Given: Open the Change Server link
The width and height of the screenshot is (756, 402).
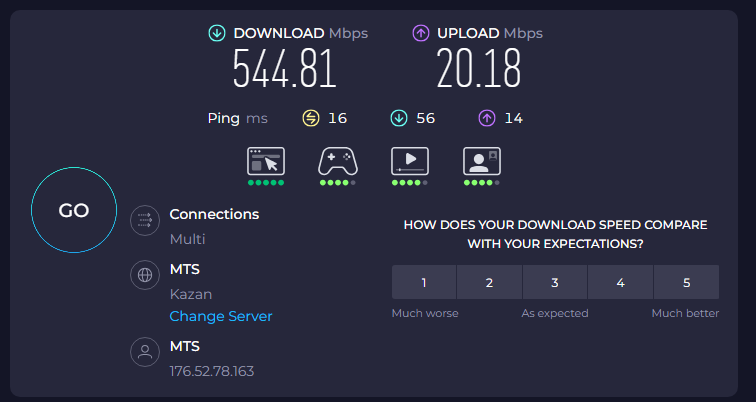Looking at the screenshot, I should (x=221, y=316).
